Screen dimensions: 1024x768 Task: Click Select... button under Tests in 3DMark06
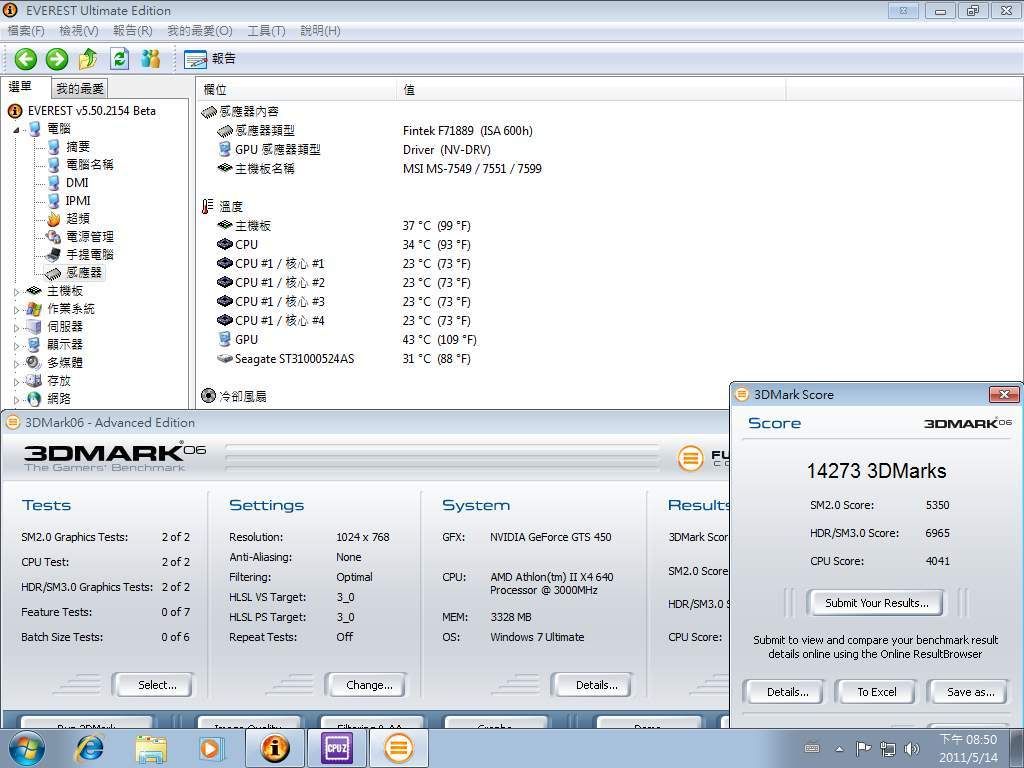click(154, 685)
